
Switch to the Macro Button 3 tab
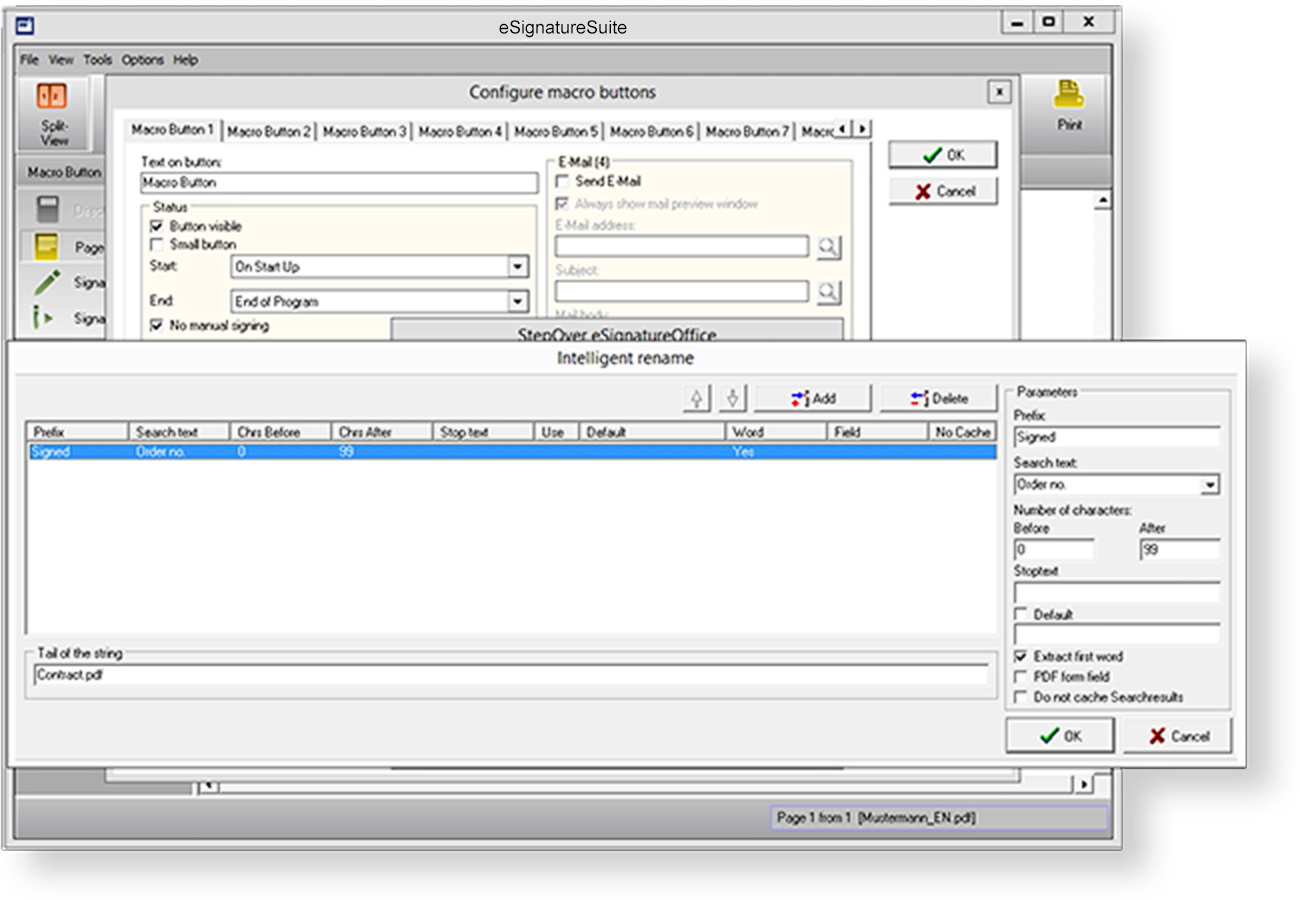364,131
